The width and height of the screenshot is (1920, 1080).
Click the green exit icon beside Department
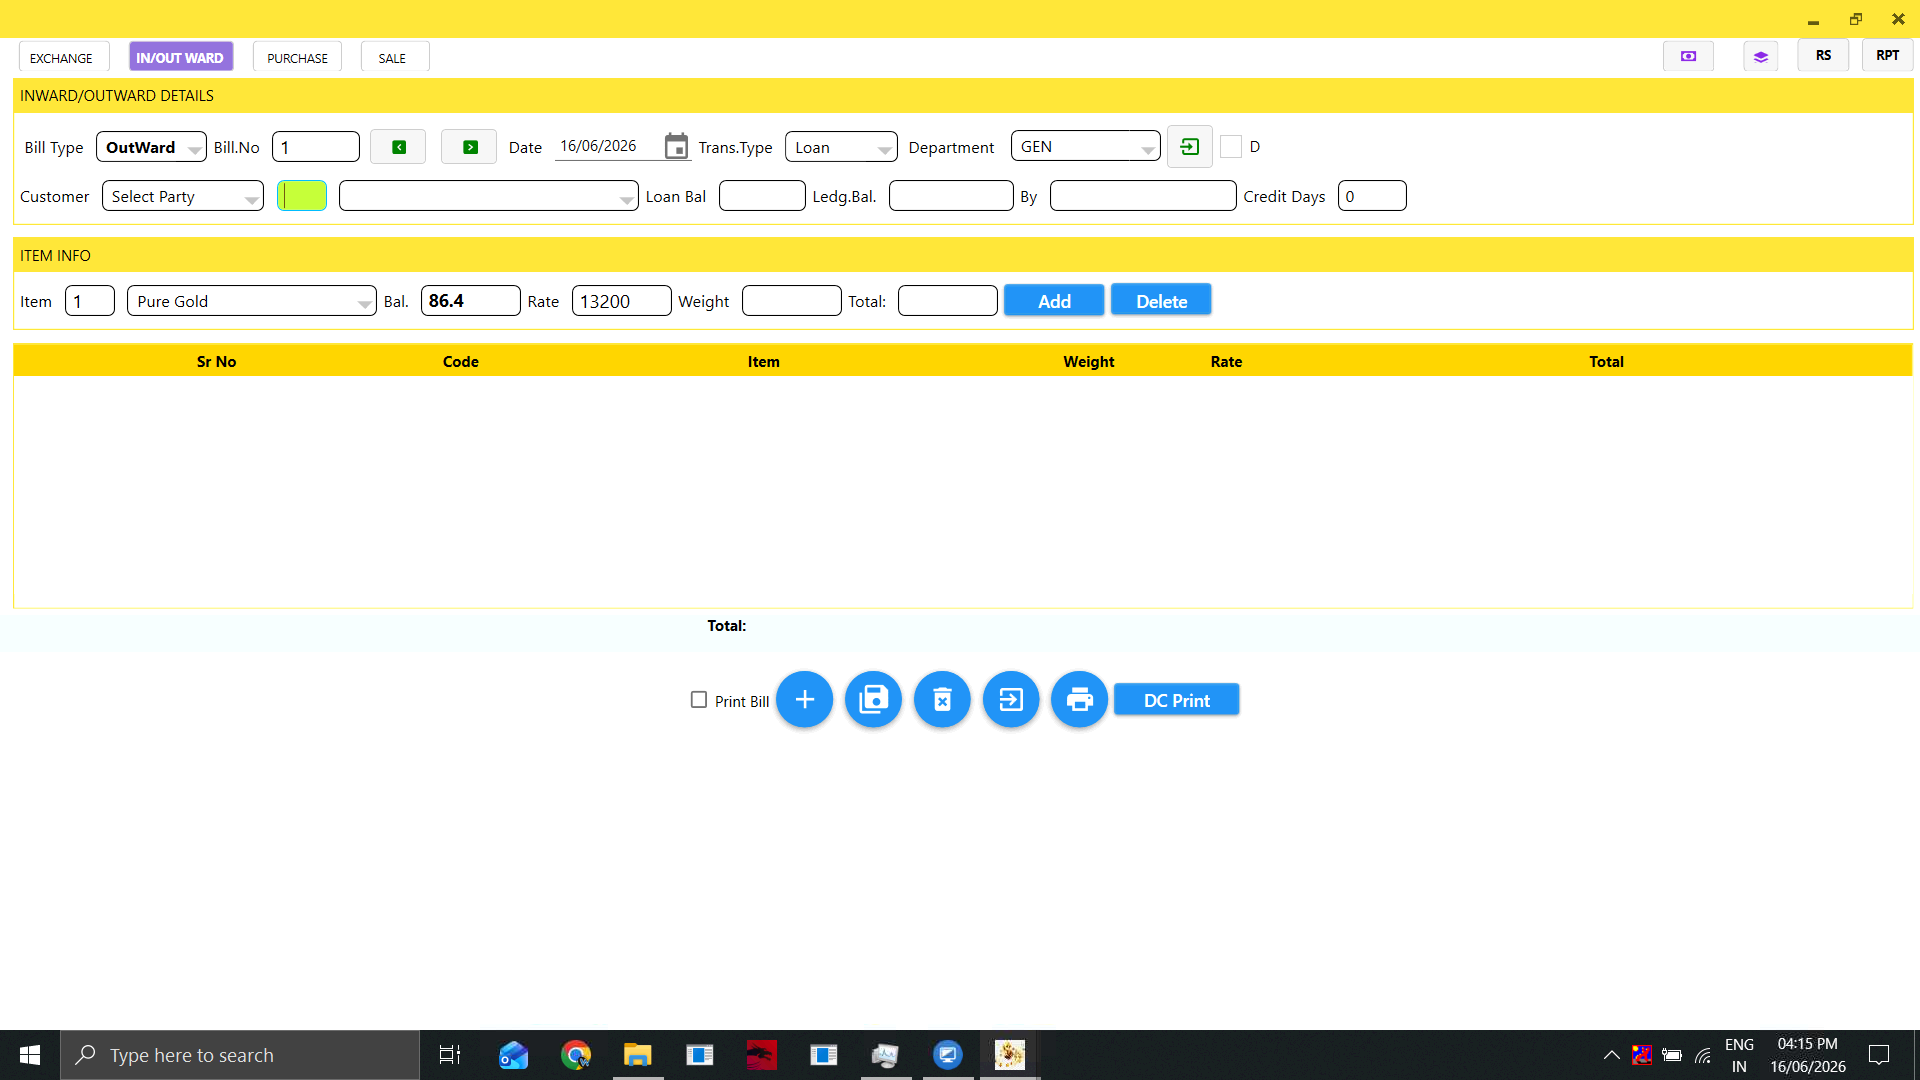pyautogui.click(x=1189, y=147)
